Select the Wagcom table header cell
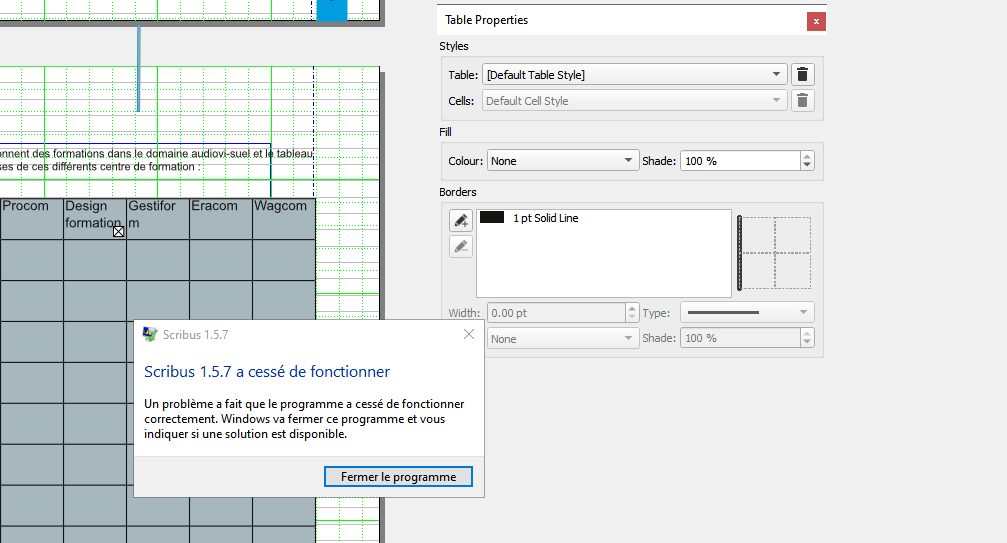 tap(283, 218)
